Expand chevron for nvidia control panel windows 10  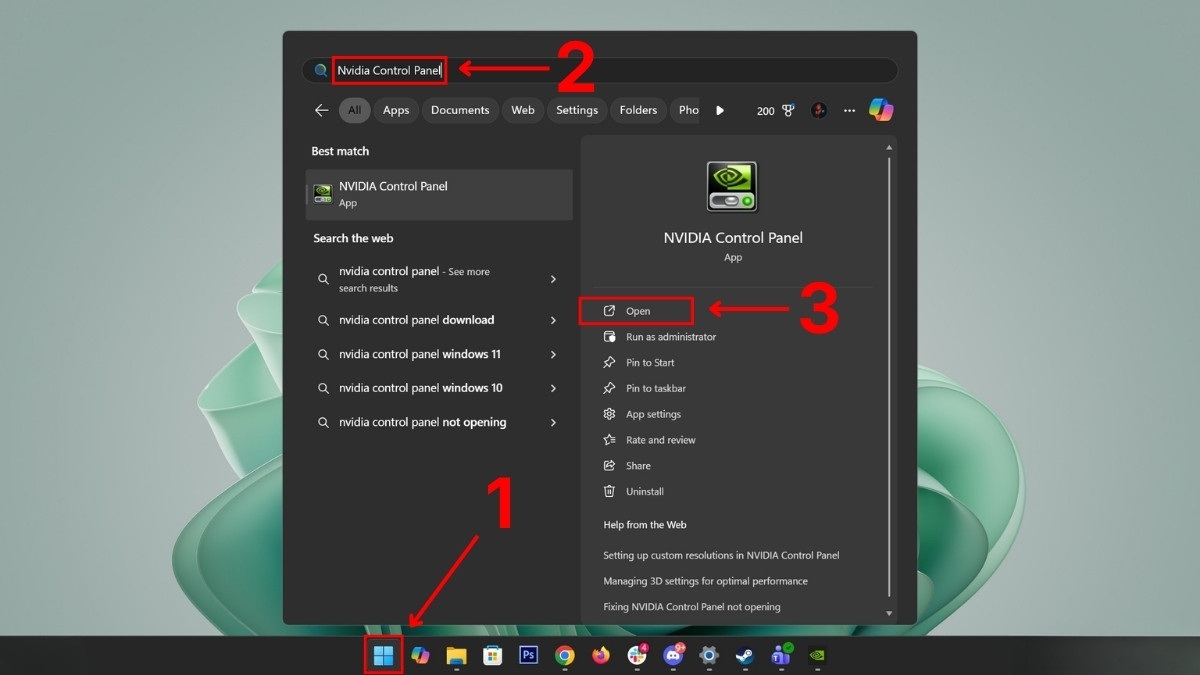click(x=553, y=388)
